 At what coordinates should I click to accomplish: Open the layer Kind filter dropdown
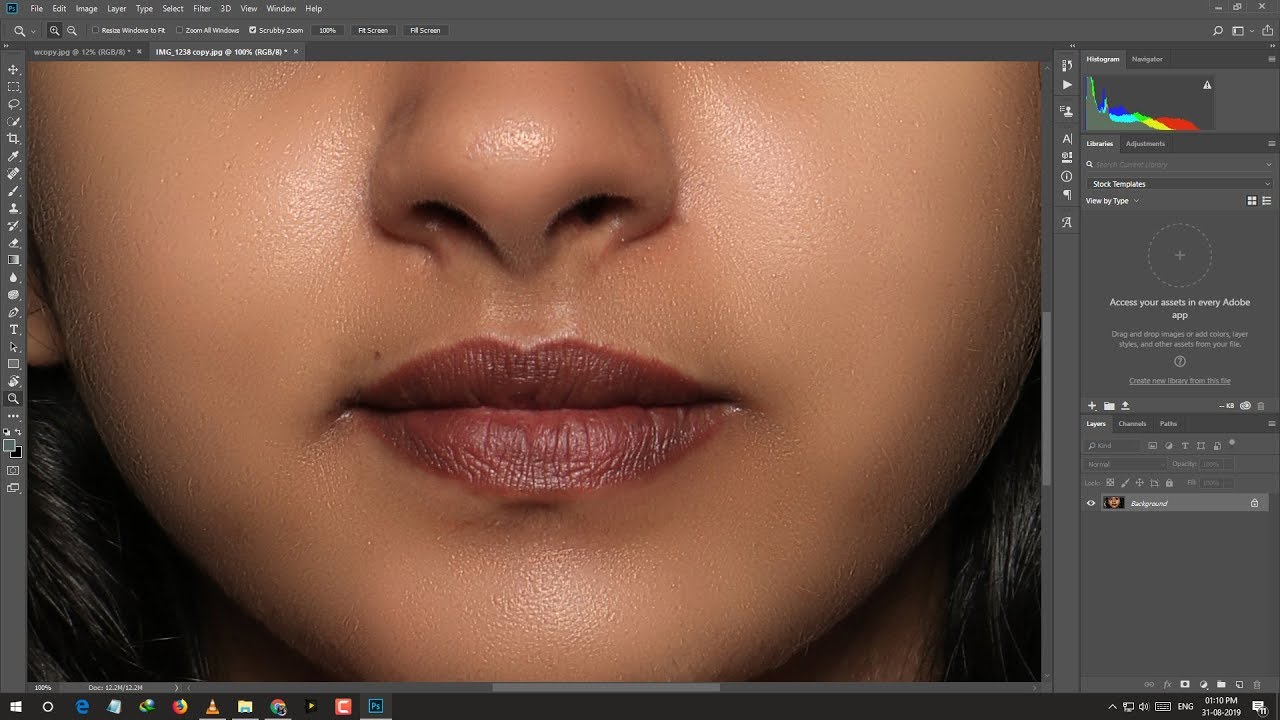pyautogui.click(x=1113, y=445)
